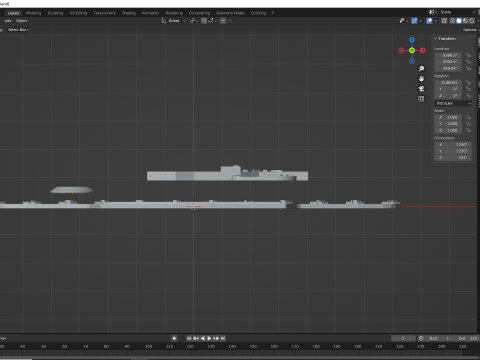The image size is (480, 360).
Task: Switch to the Sculpting workspace tab
Action: point(55,13)
